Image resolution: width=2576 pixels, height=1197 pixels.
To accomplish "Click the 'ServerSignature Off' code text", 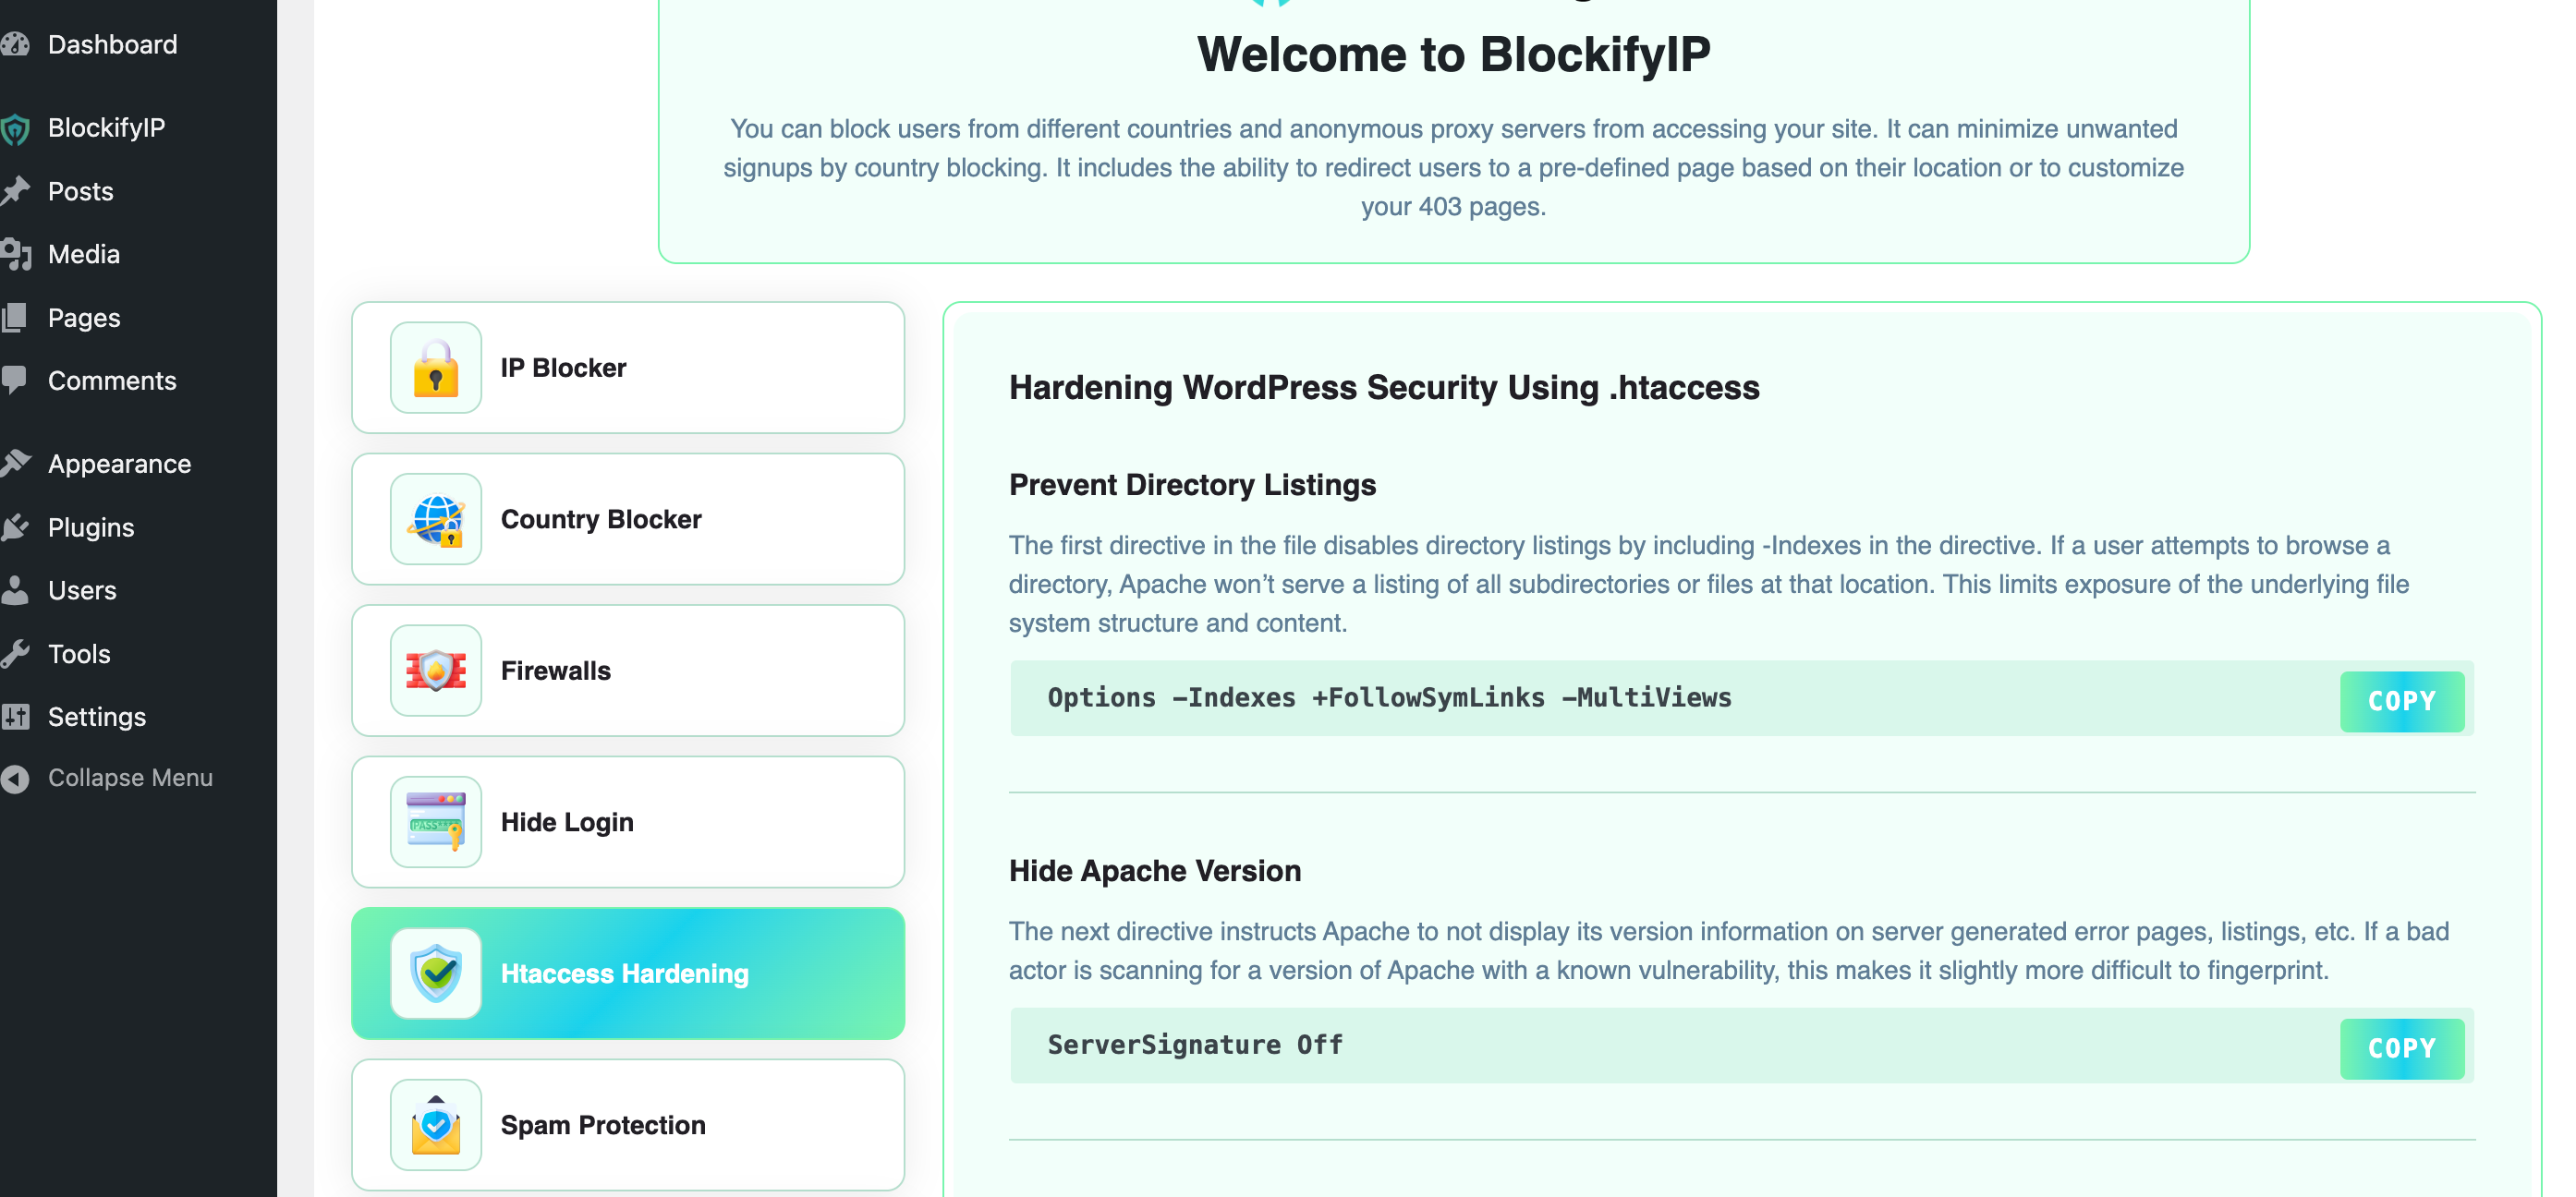I will click(1195, 1045).
